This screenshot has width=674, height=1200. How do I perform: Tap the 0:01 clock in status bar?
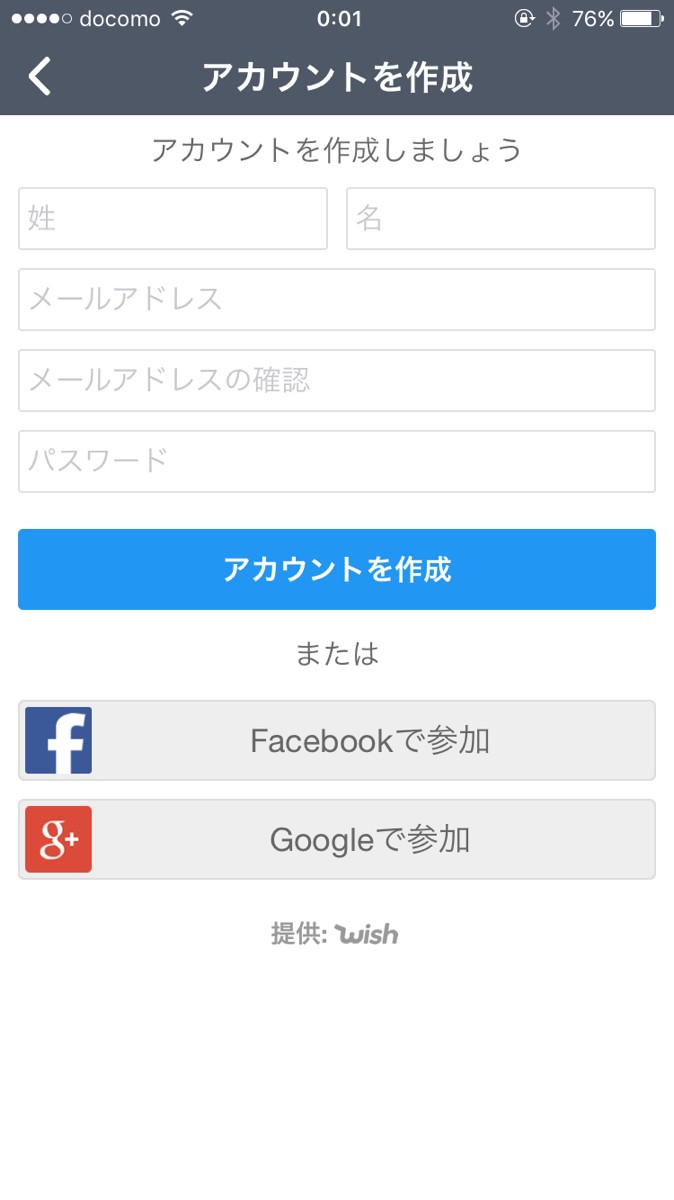pyautogui.click(x=337, y=18)
